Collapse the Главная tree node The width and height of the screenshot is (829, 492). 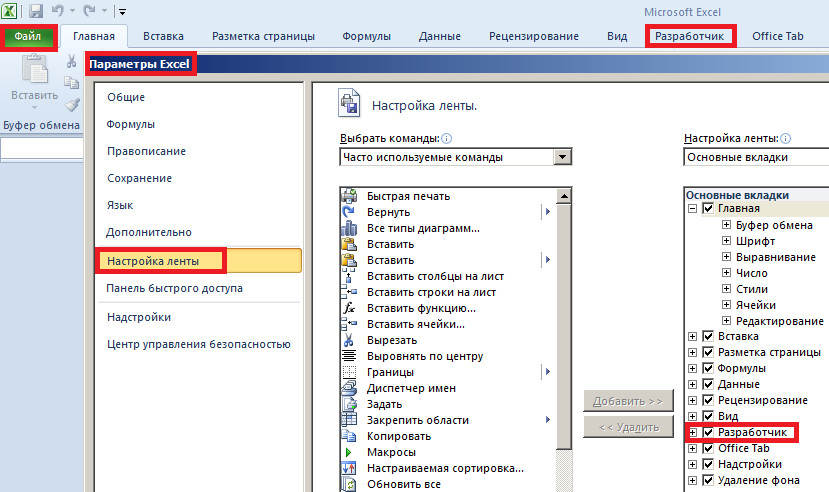click(x=692, y=208)
